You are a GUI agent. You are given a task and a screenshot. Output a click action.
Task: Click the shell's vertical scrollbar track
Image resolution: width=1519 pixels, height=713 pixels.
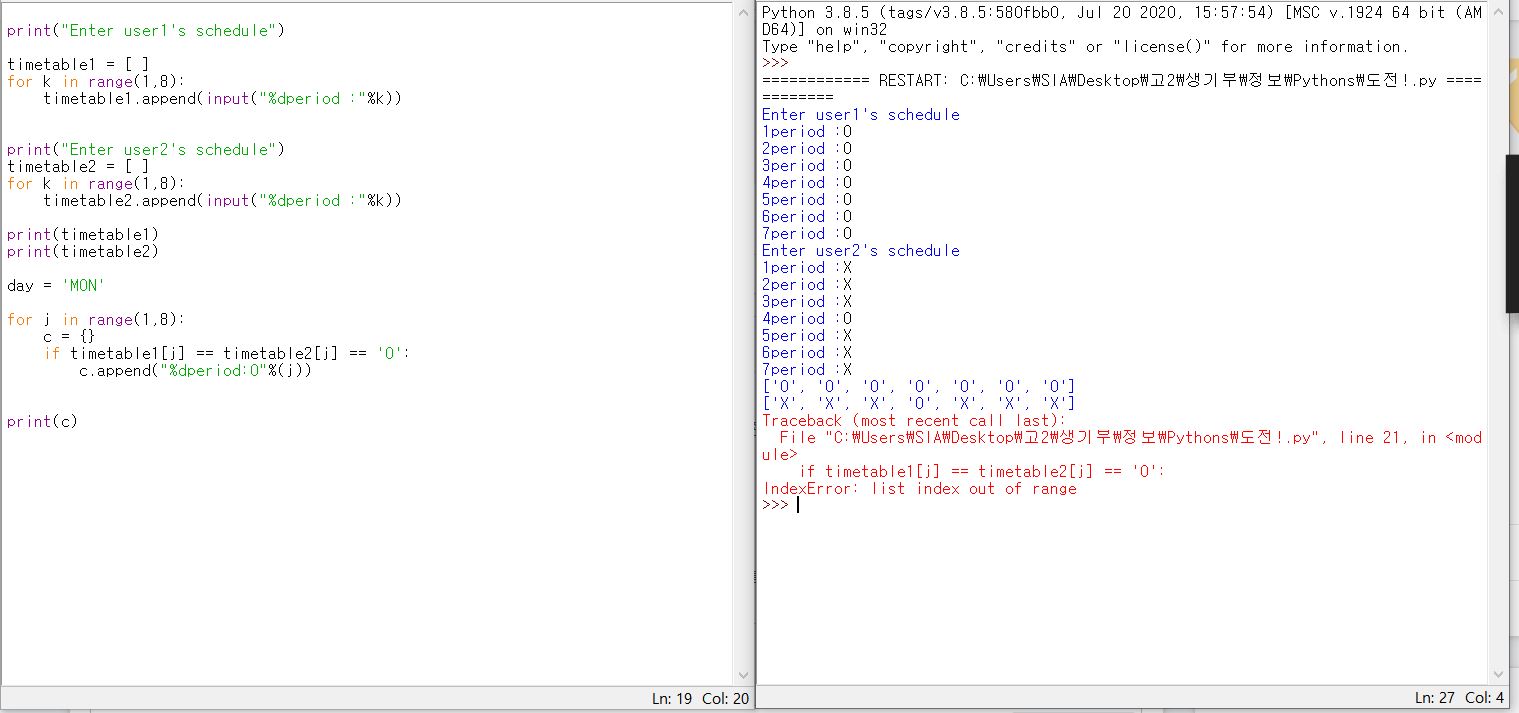tap(1499, 400)
